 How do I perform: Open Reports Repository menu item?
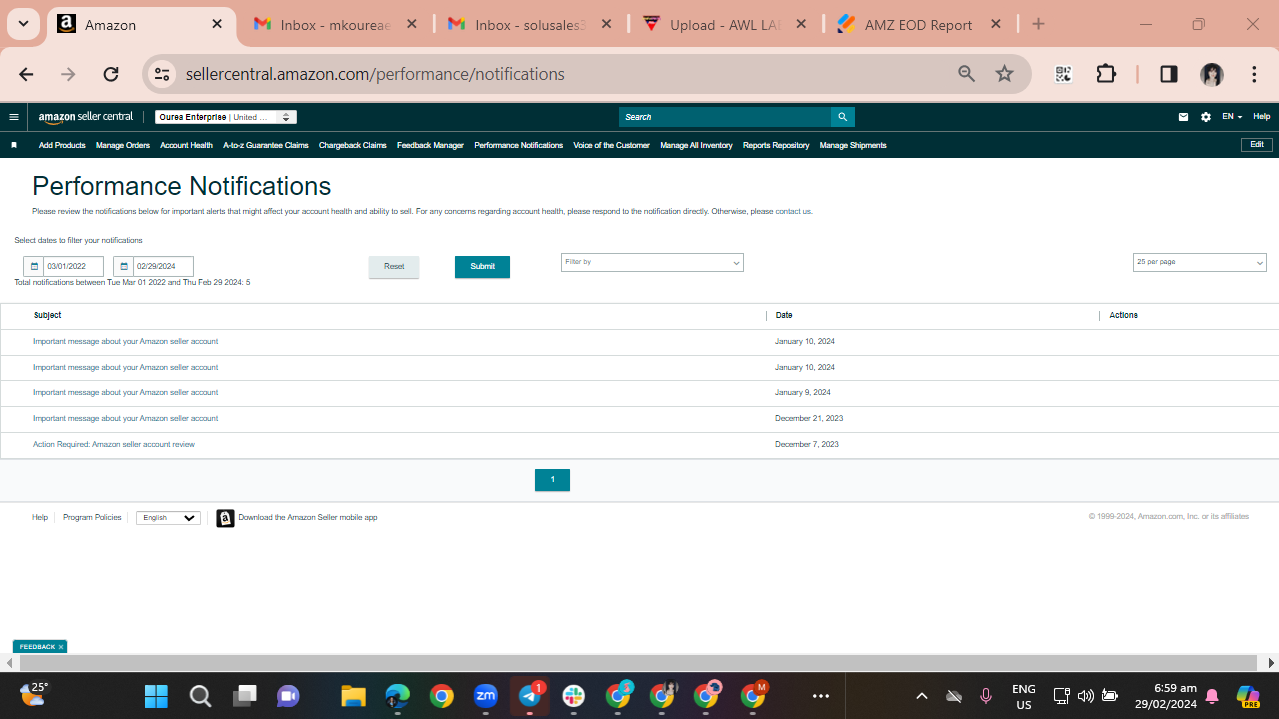tap(776, 145)
